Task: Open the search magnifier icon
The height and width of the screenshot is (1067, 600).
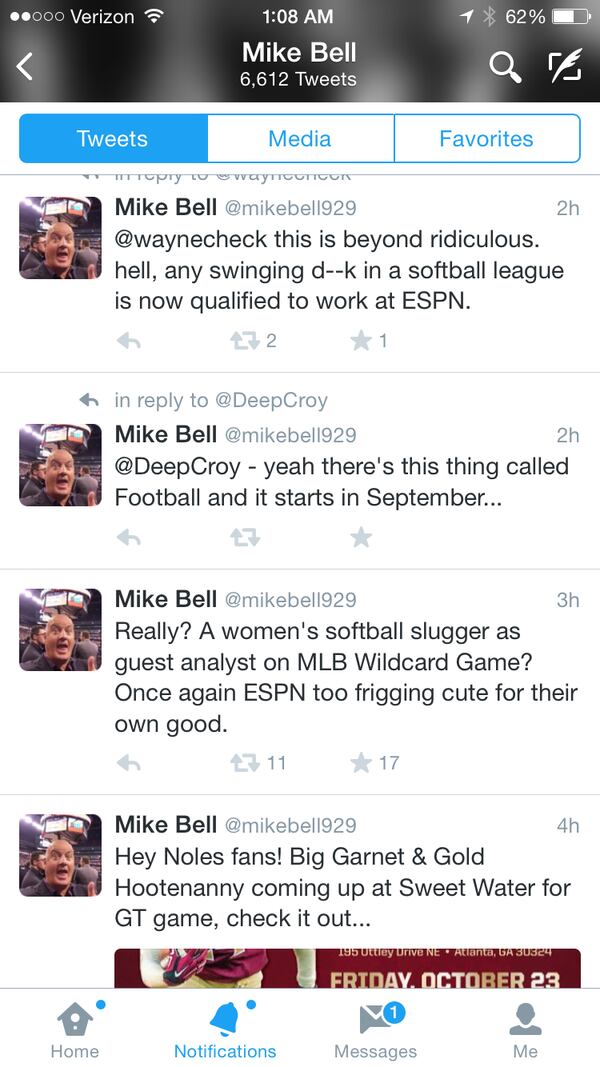Action: 505,67
